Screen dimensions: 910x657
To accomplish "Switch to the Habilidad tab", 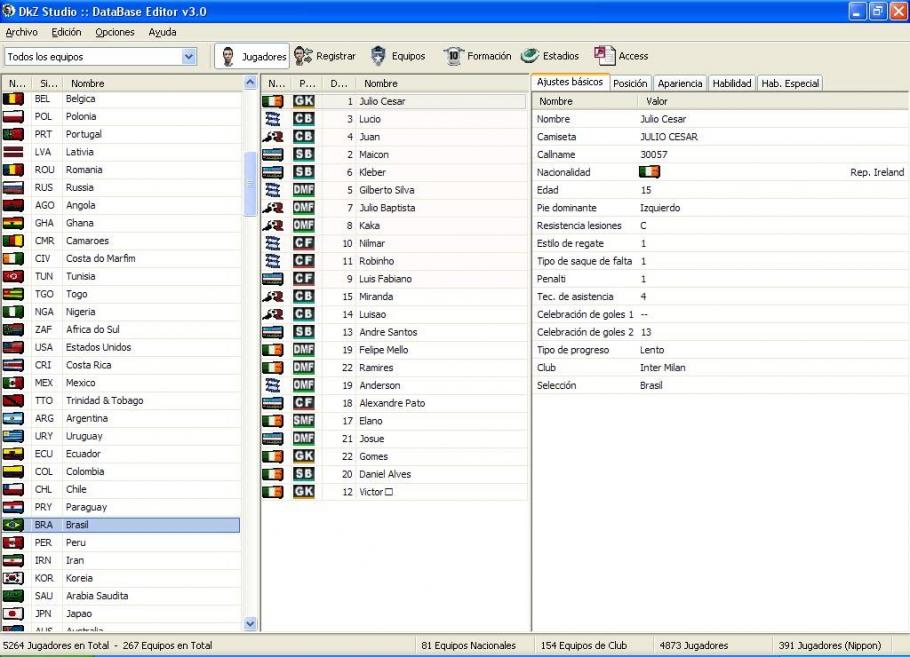I will pyautogui.click(x=732, y=84).
